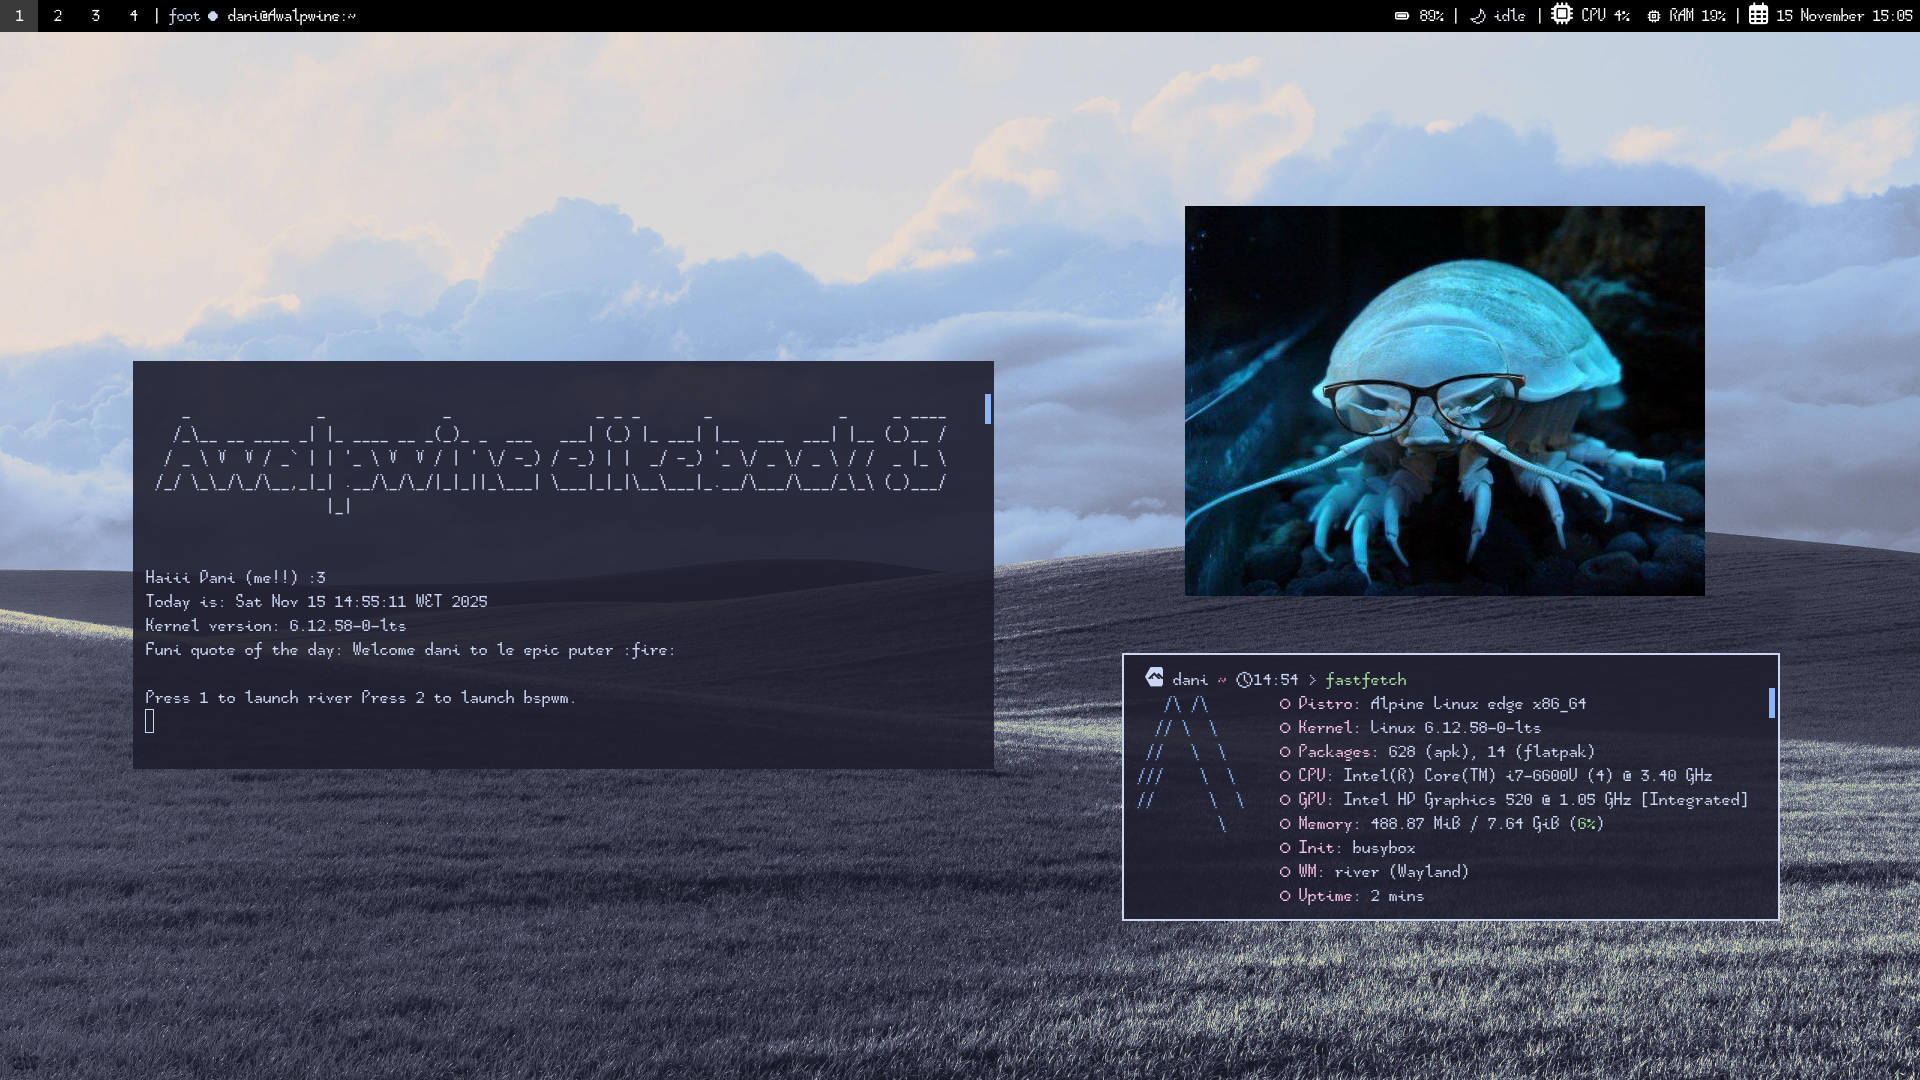Click the battery icon in the status bar
This screenshot has height=1080, width=1920.
1403,15
